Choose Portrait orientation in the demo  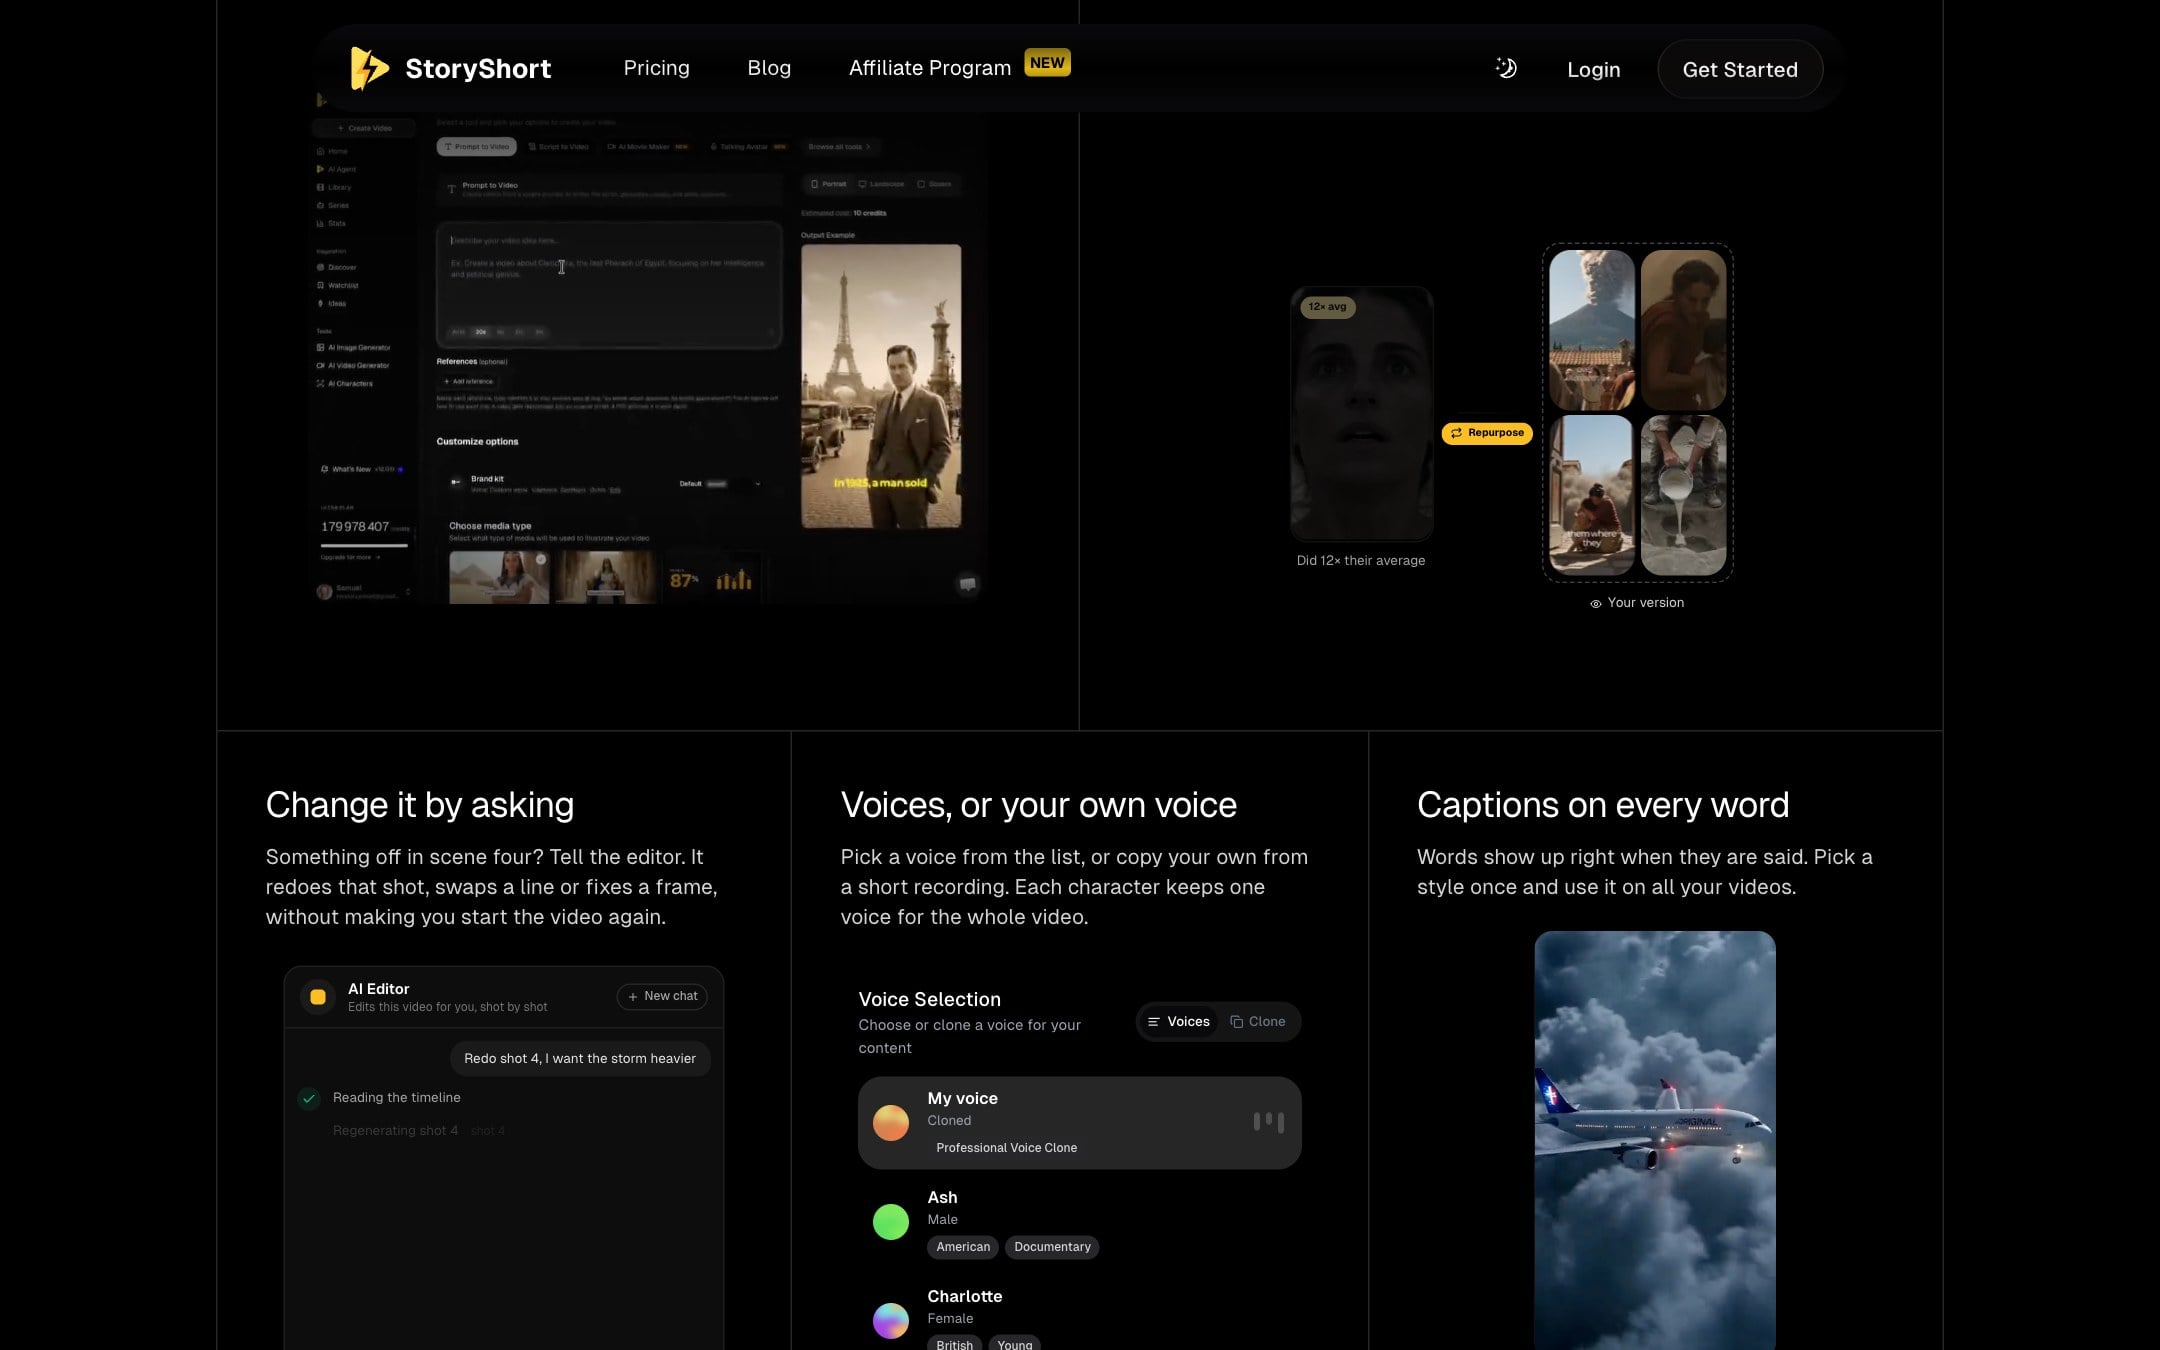click(828, 184)
